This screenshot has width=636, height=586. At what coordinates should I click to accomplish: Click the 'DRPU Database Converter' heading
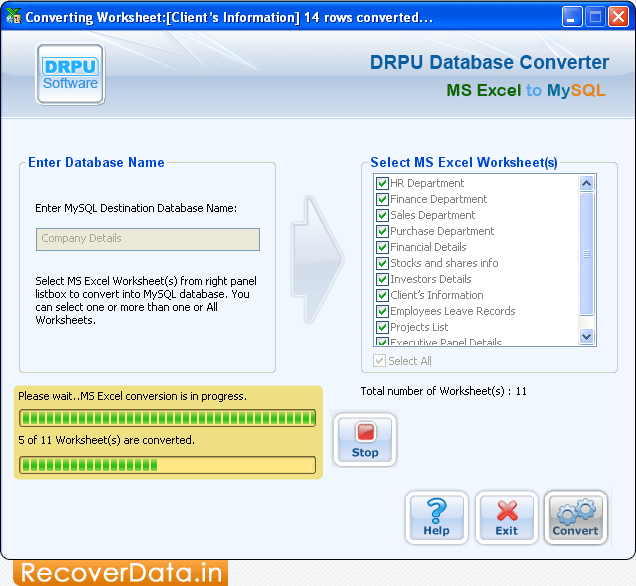pos(489,62)
